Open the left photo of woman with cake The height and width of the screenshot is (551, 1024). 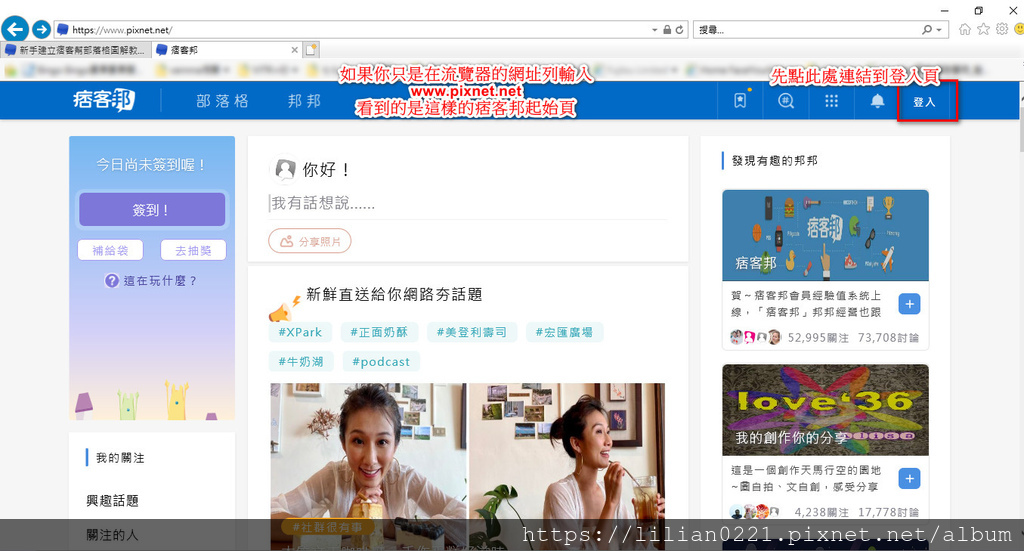coord(369,466)
